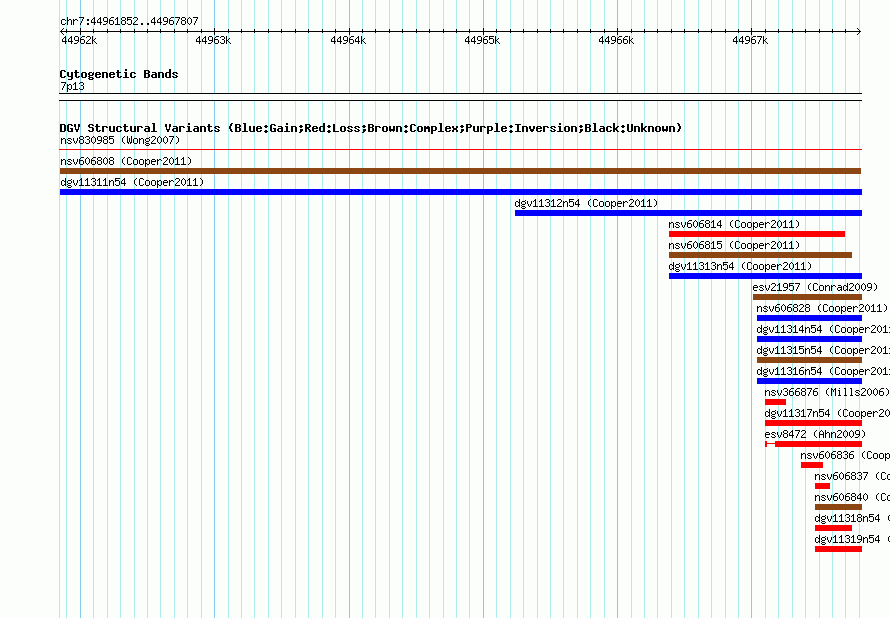The image size is (890, 618).
Task: Open the nsv606840 variant label
Action: pos(852,497)
